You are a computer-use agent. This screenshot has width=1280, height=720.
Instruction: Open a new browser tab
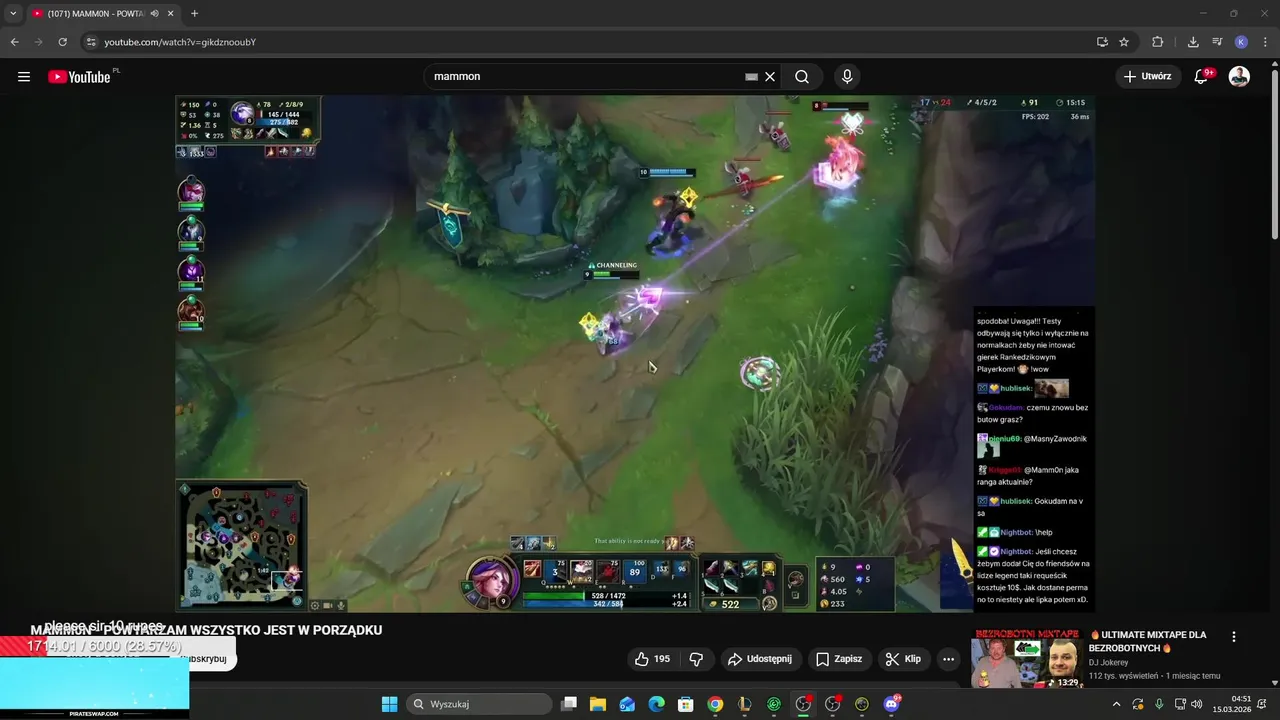(x=194, y=14)
